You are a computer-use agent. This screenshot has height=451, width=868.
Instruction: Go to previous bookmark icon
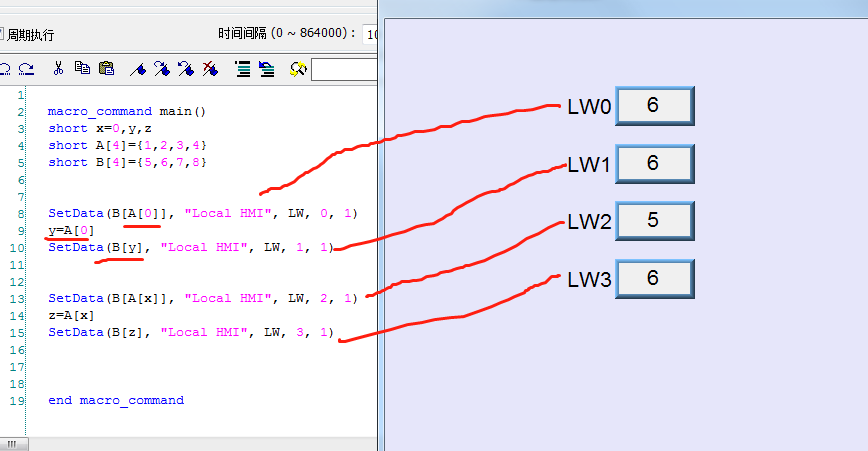pyautogui.click(x=186, y=69)
